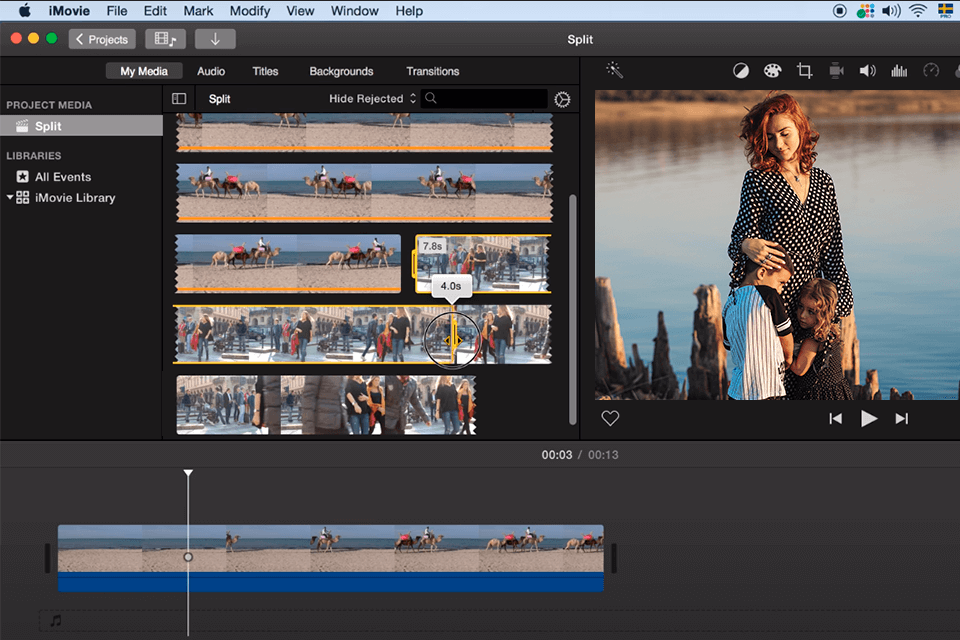Open the Modify menu

pyautogui.click(x=249, y=11)
